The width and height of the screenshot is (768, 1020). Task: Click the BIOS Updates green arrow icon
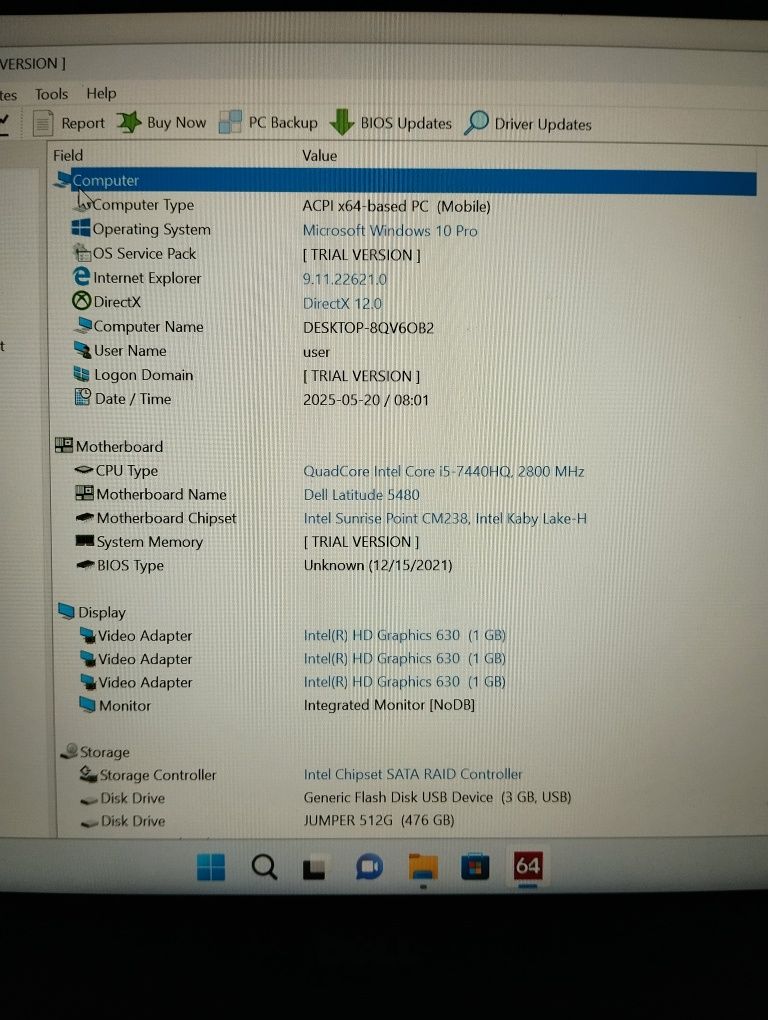[x=341, y=122]
